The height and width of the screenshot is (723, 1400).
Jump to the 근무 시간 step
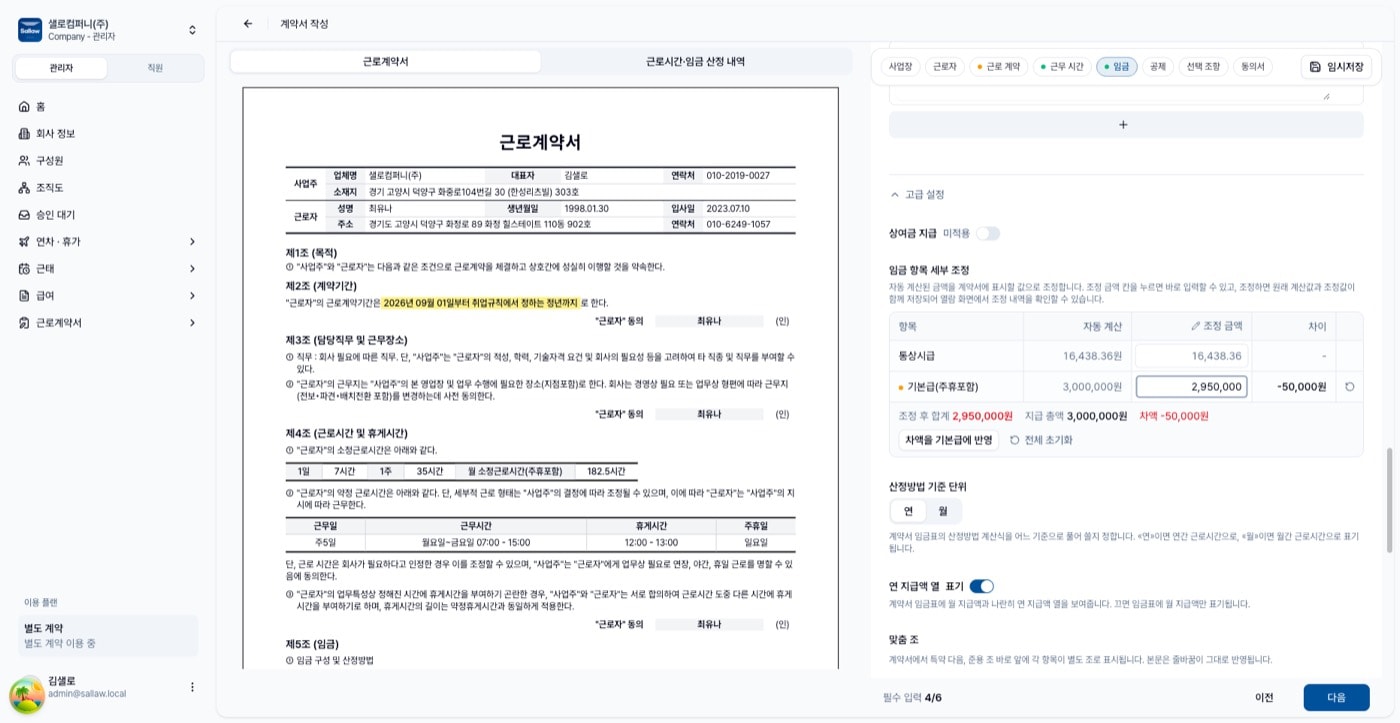pyautogui.click(x=1062, y=67)
